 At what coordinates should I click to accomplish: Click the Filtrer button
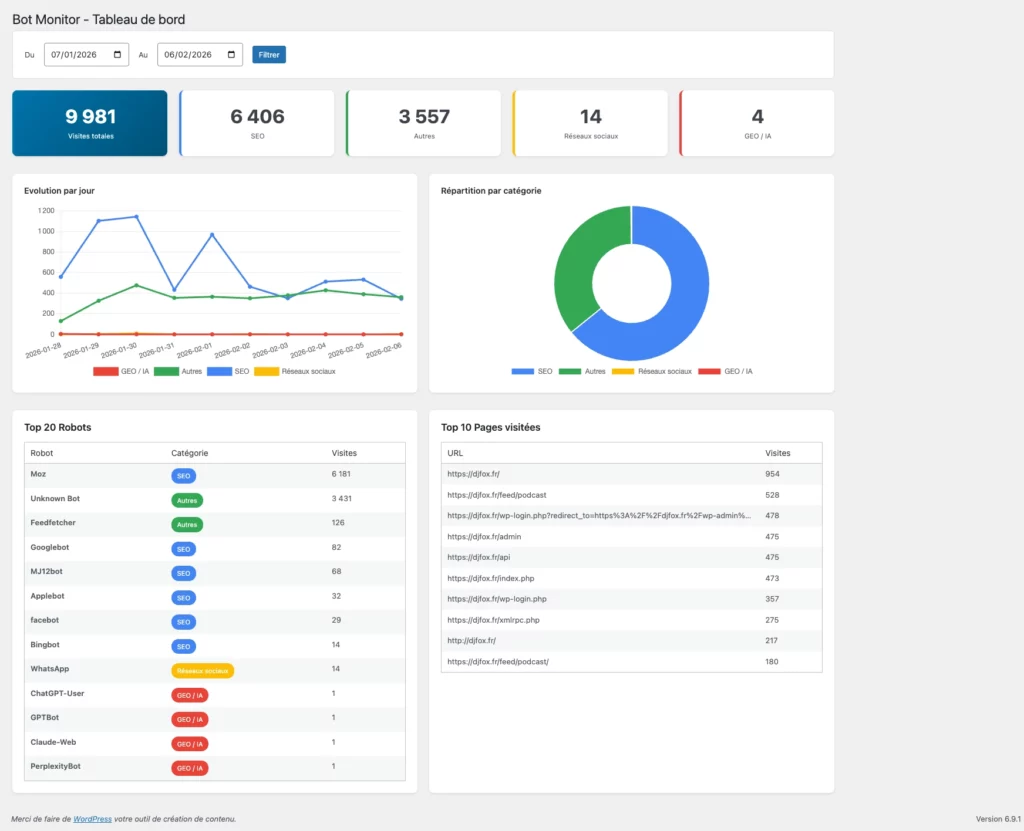coord(269,55)
